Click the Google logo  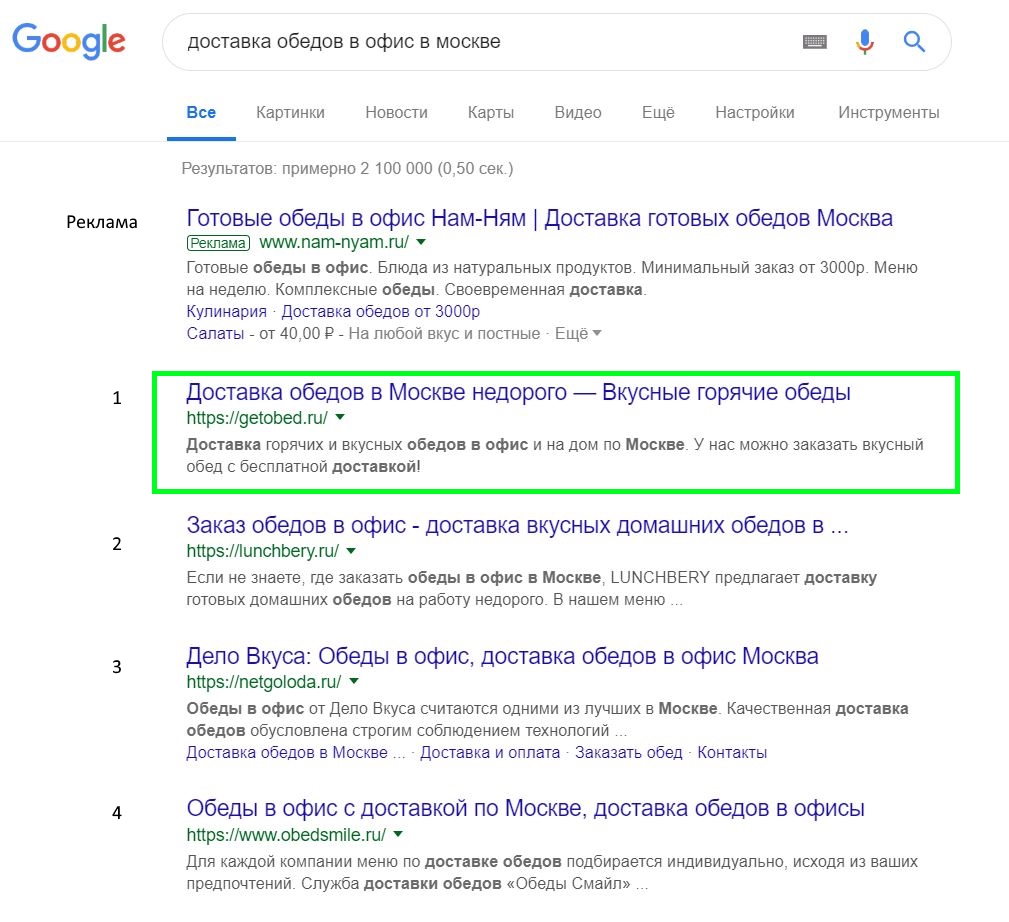tap(67, 41)
